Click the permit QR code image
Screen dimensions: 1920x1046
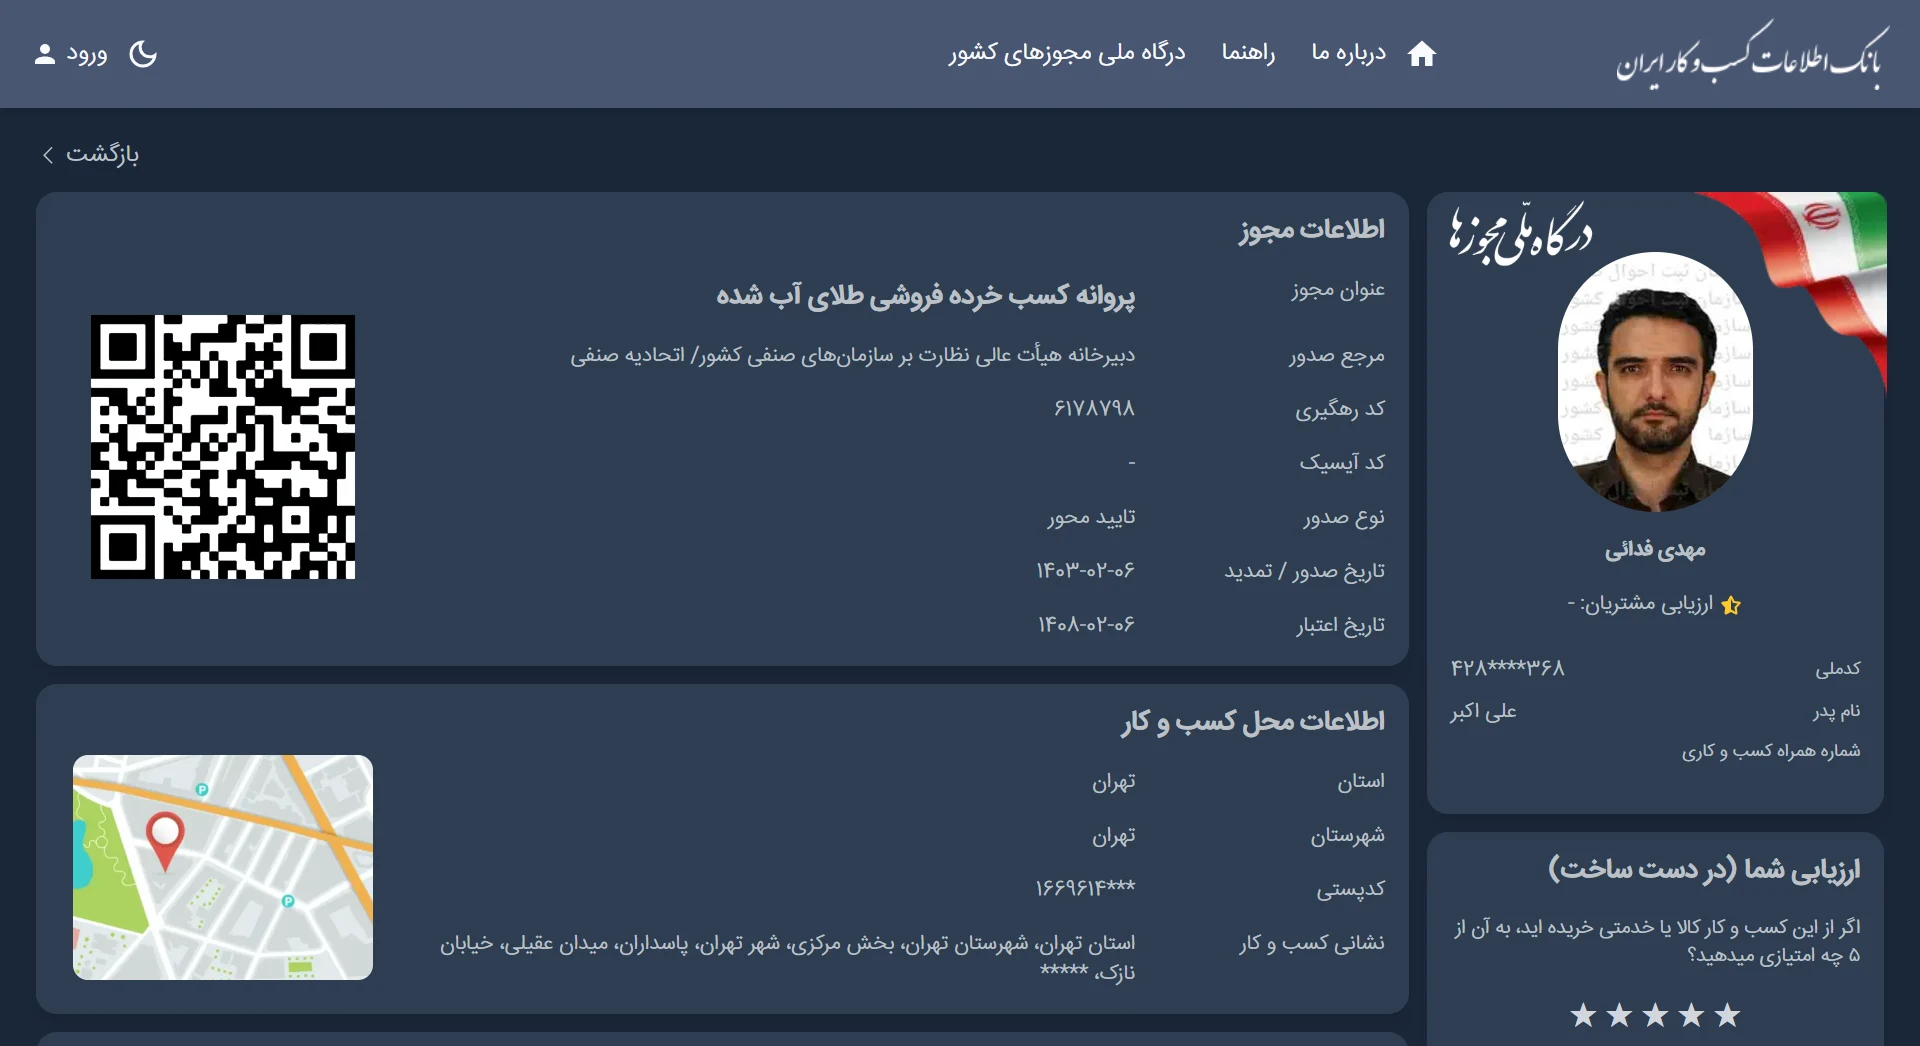coord(223,447)
